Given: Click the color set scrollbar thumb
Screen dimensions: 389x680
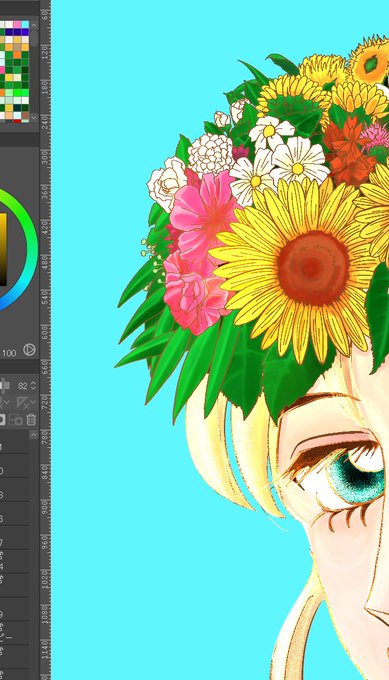Looking at the screenshot, I should (34, 38).
